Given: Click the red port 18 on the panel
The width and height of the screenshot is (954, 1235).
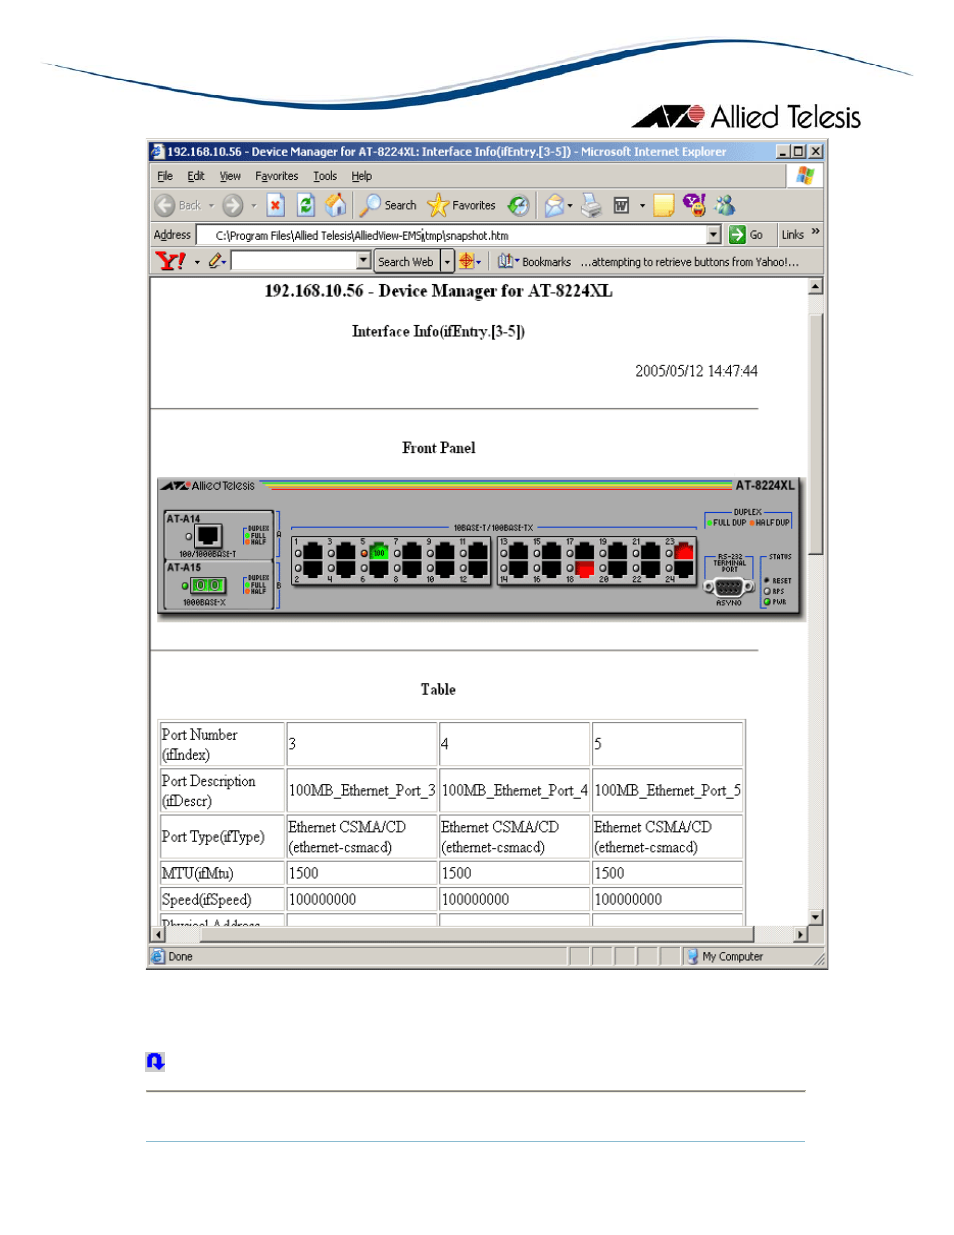Looking at the screenshot, I should coord(584,570).
